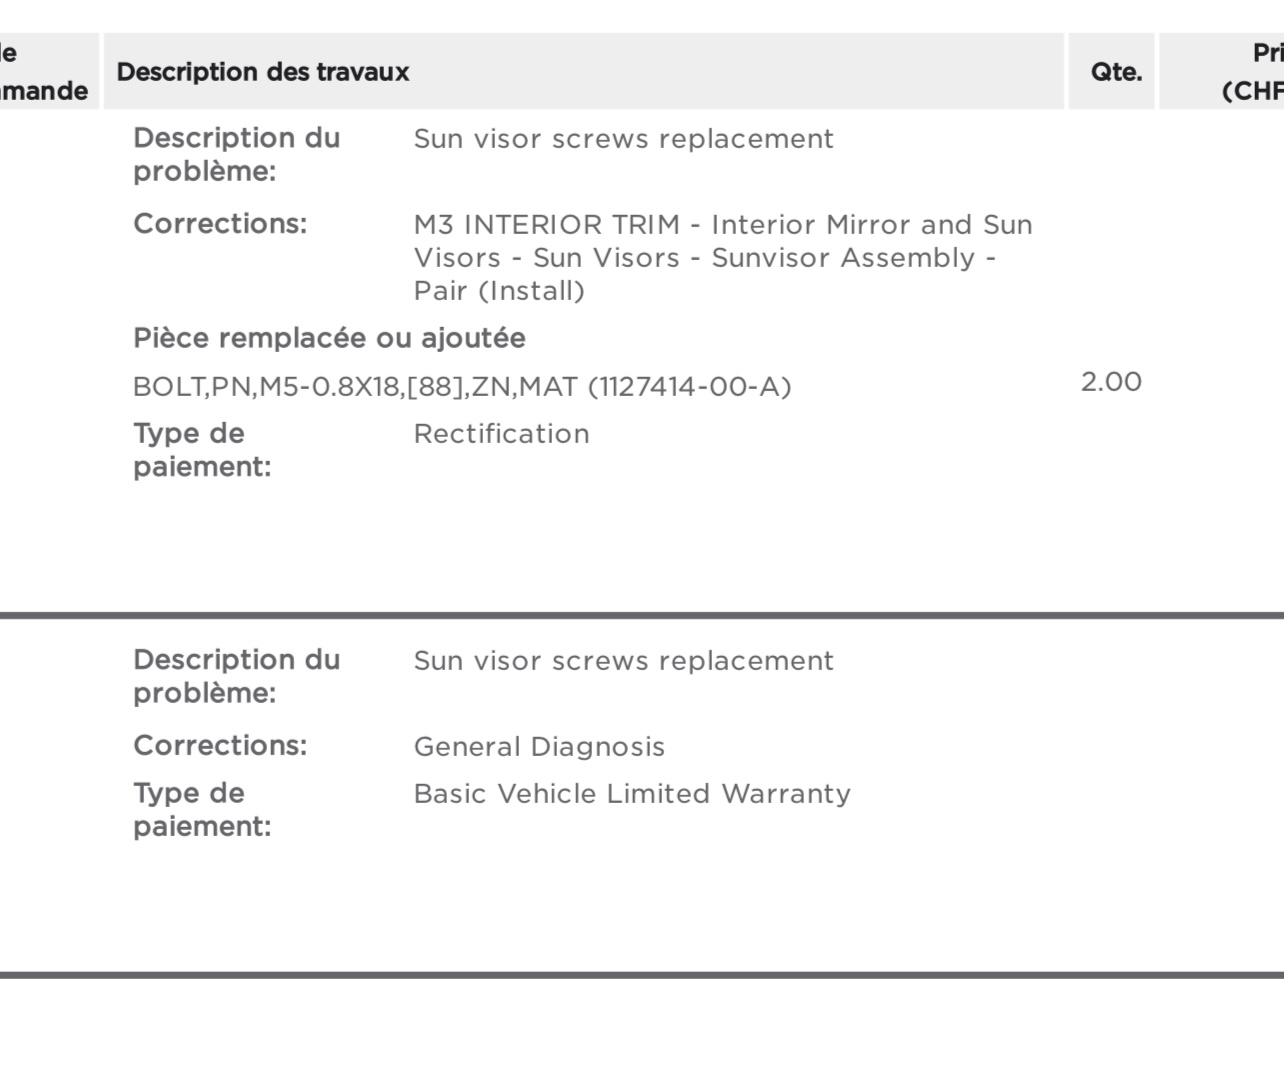
Task: Click second "Sun visor screws replacement" text
Action: [x=623, y=661]
